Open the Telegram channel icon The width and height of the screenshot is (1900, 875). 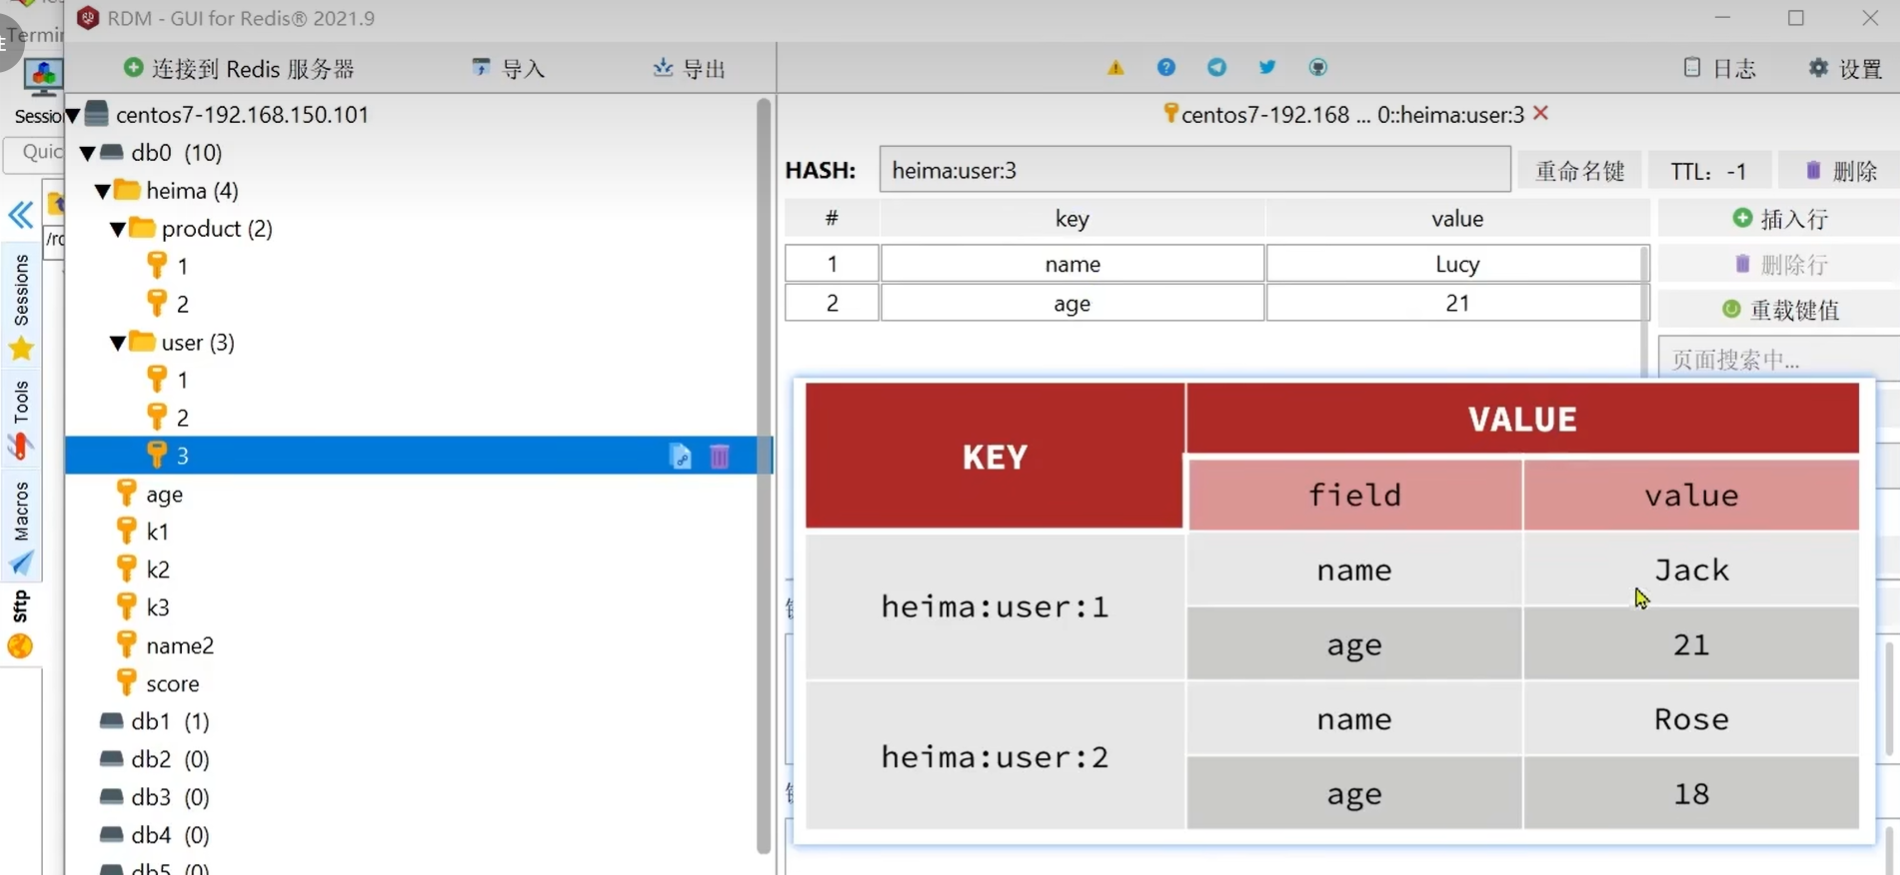pyautogui.click(x=1217, y=67)
